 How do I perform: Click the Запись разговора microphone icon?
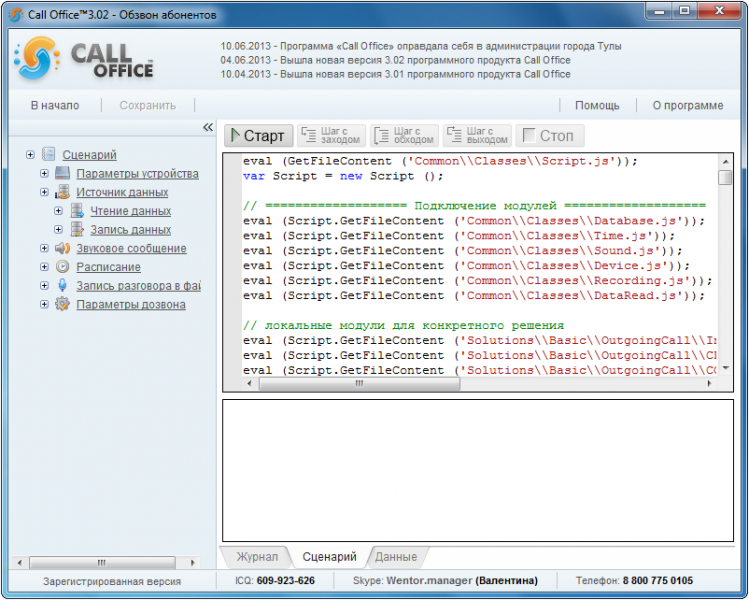62,285
